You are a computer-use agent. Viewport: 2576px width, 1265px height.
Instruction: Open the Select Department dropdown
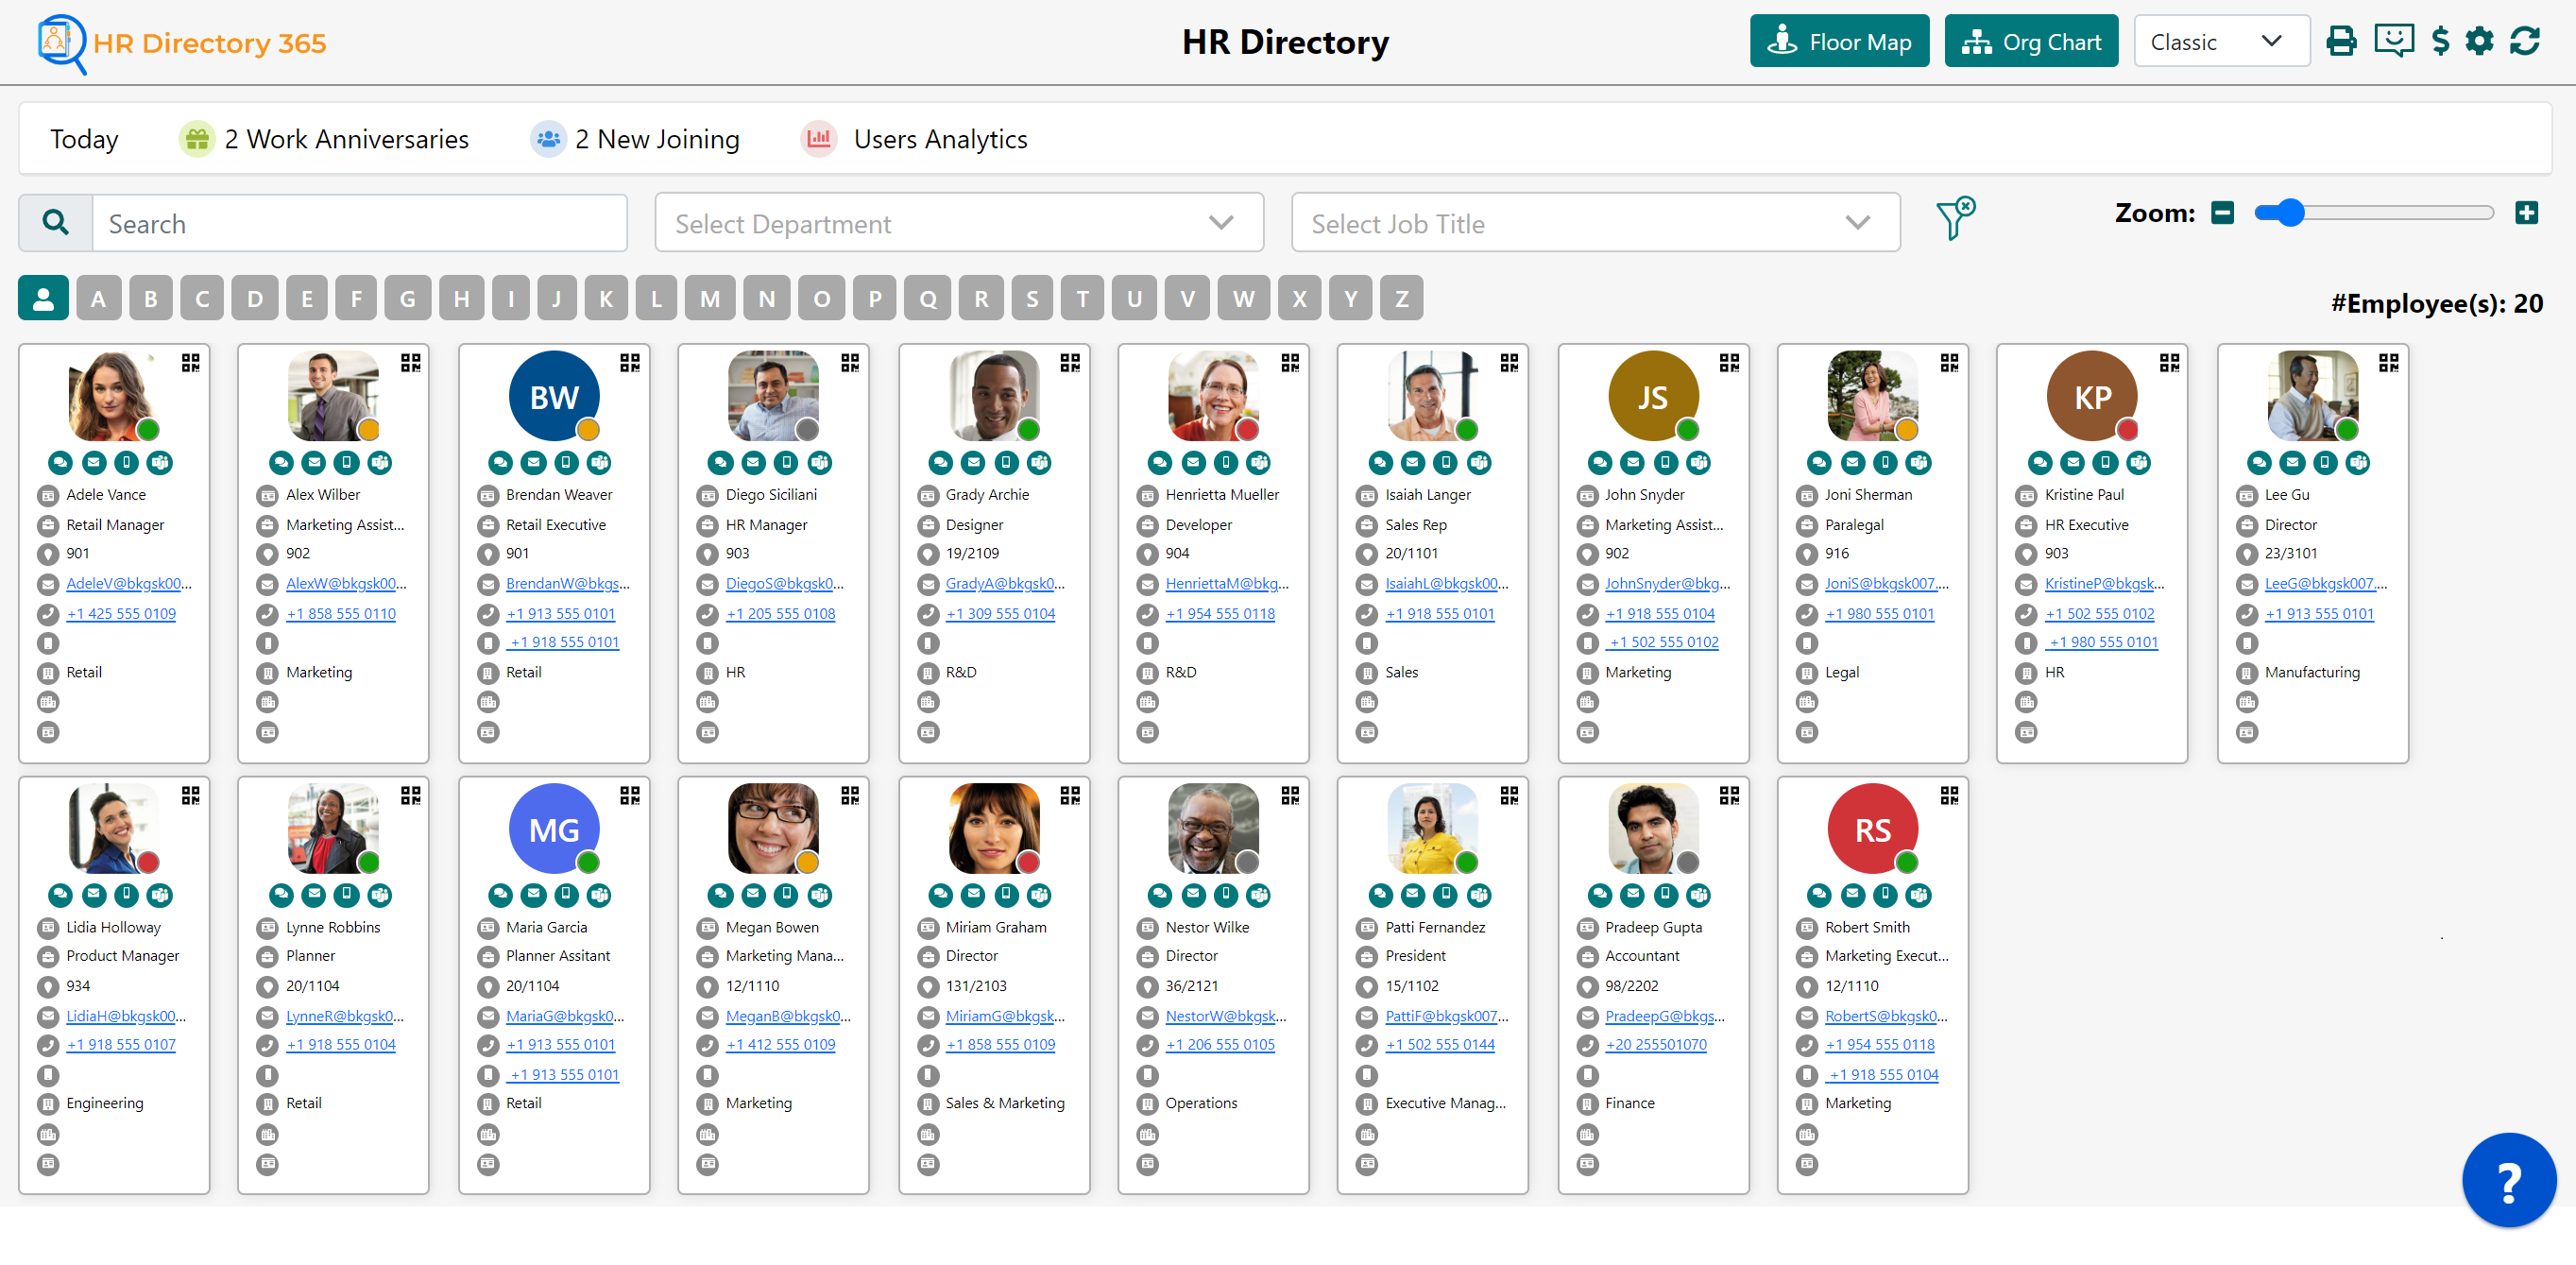[x=957, y=222]
